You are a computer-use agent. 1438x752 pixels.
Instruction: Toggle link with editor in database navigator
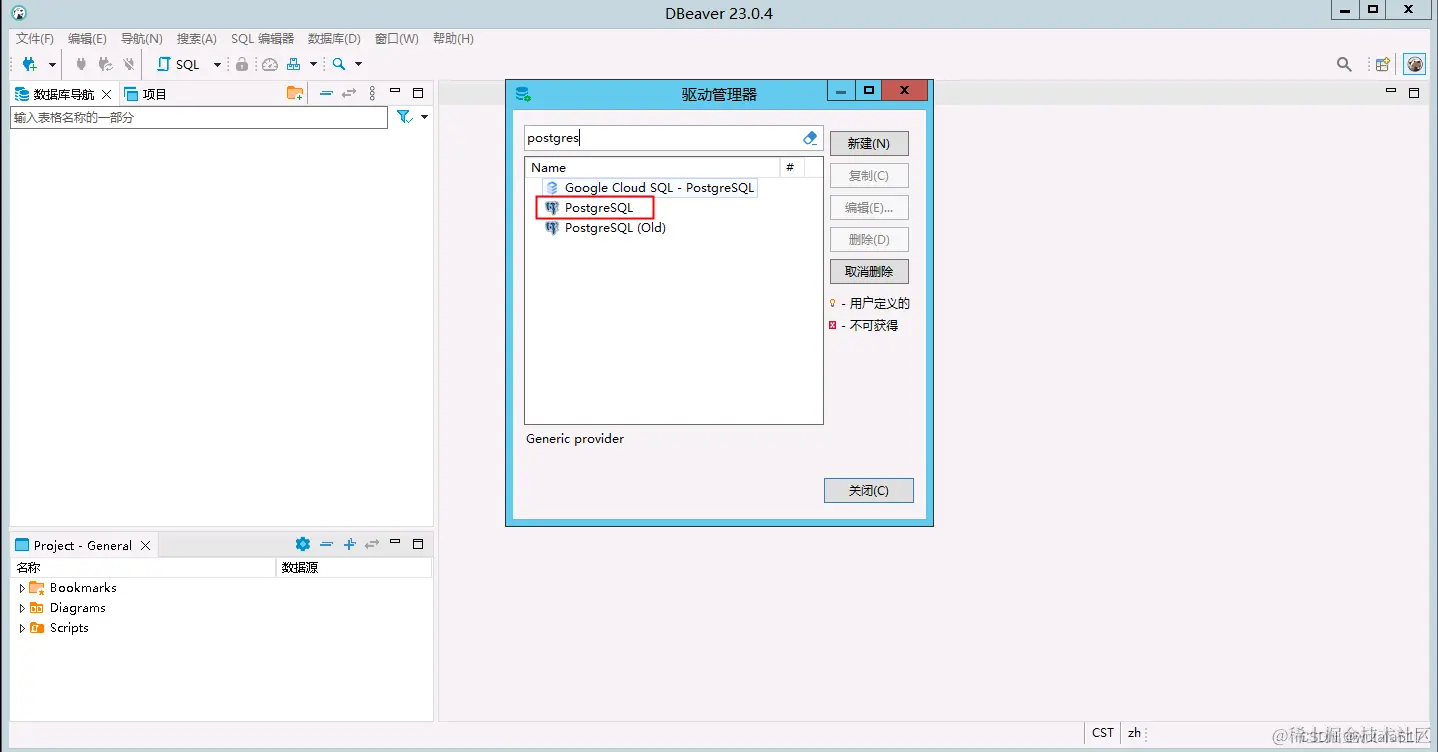click(349, 93)
